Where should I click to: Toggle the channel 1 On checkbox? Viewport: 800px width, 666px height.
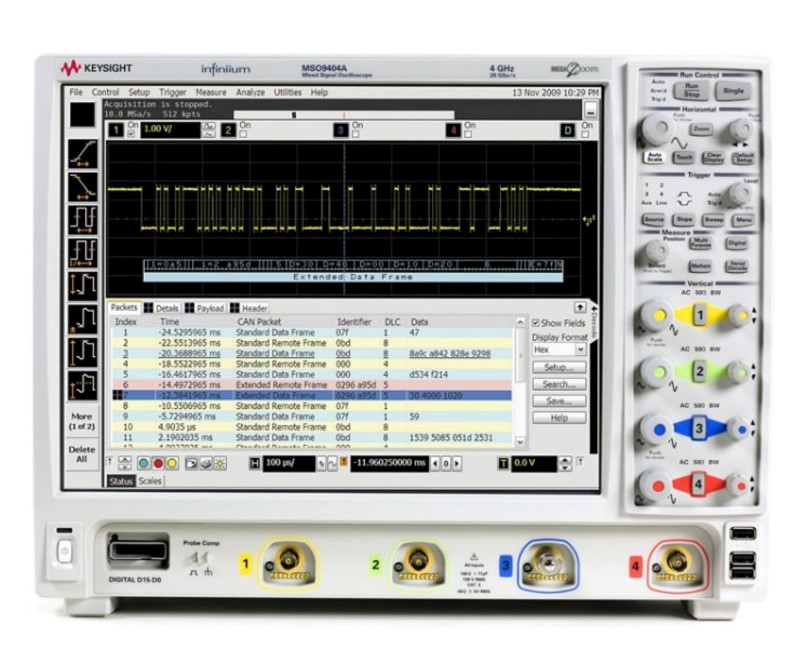[132, 133]
